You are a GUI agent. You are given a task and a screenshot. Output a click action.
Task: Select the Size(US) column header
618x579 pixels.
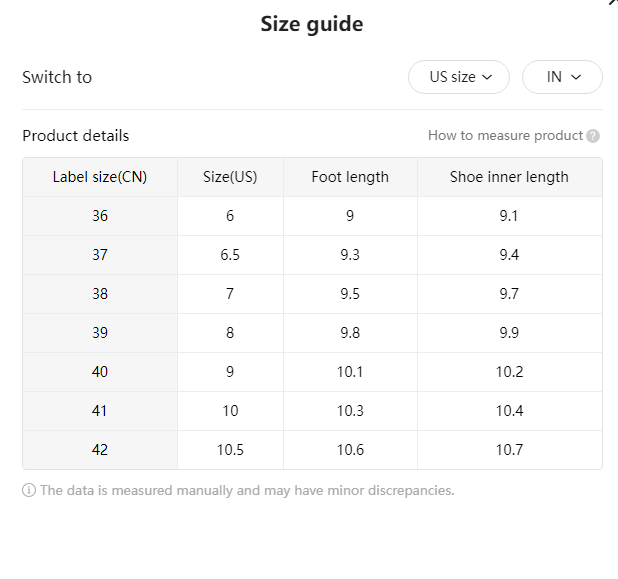pos(230,177)
